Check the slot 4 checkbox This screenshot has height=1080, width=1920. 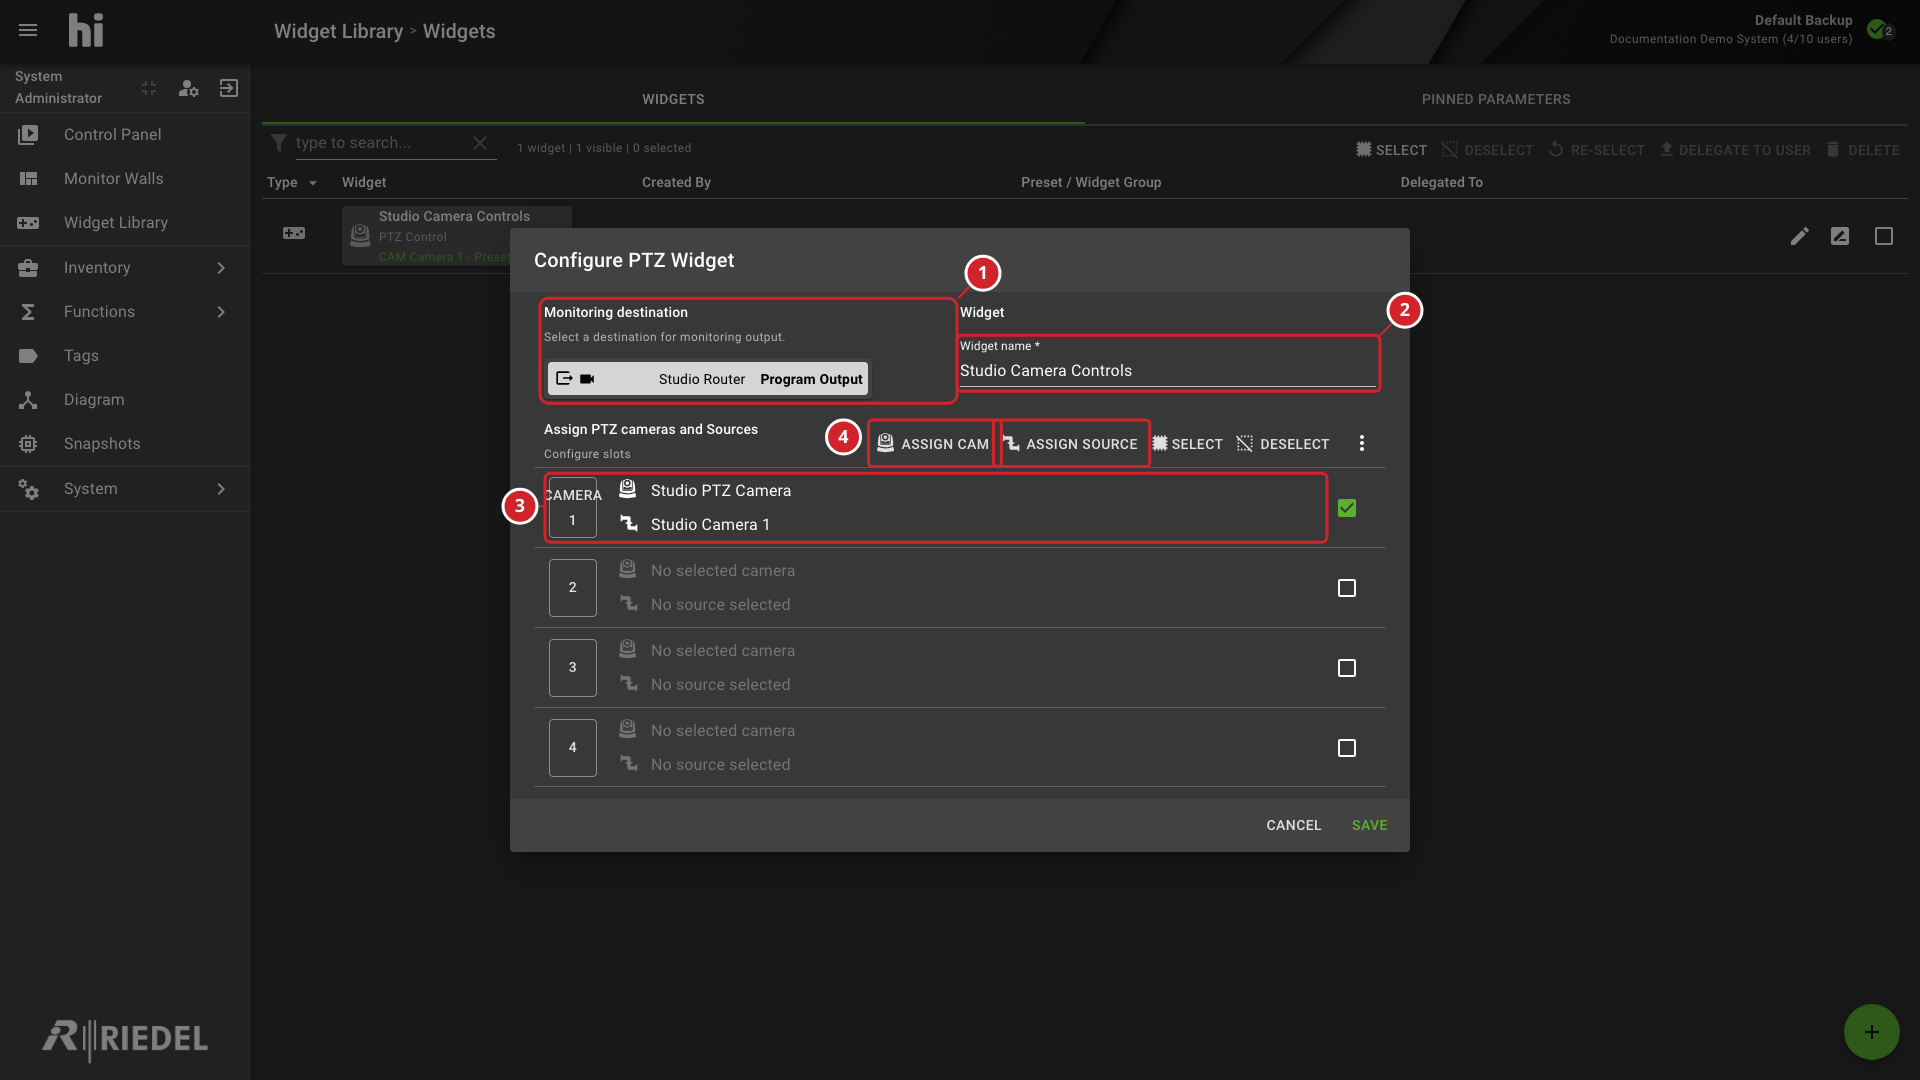click(x=1347, y=748)
